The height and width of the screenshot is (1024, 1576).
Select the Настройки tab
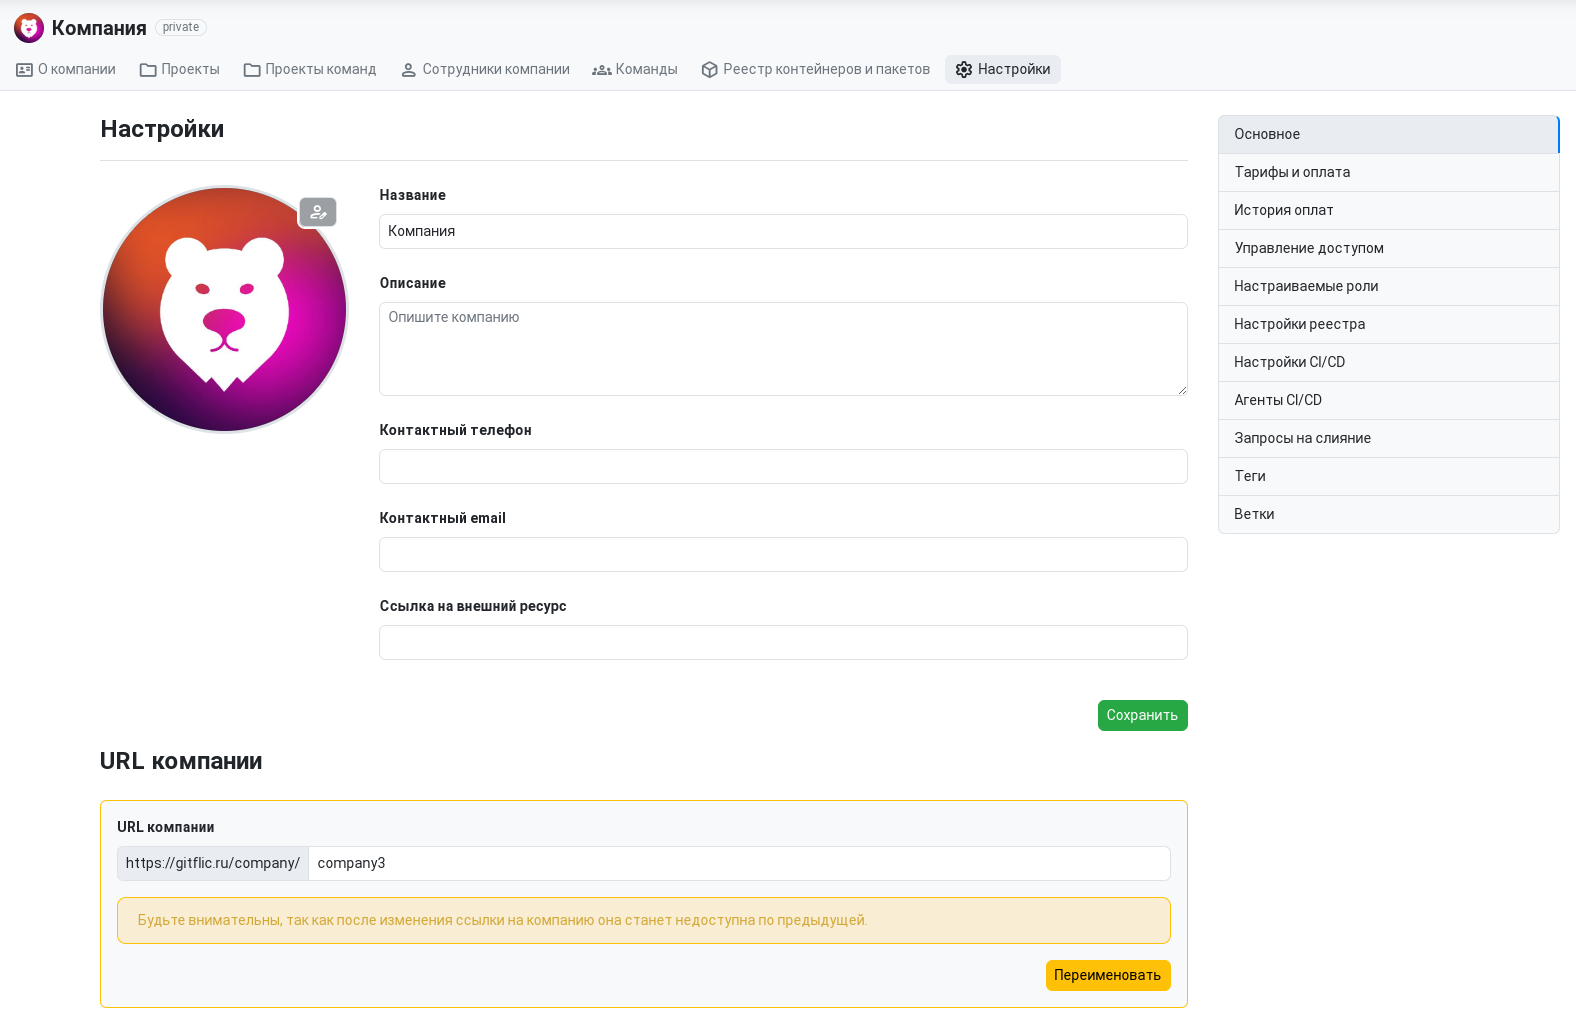click(x=1003, y=70)
